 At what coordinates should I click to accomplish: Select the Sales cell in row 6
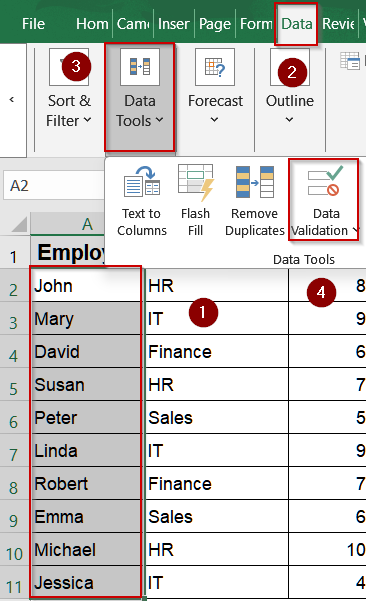point(217,417)
